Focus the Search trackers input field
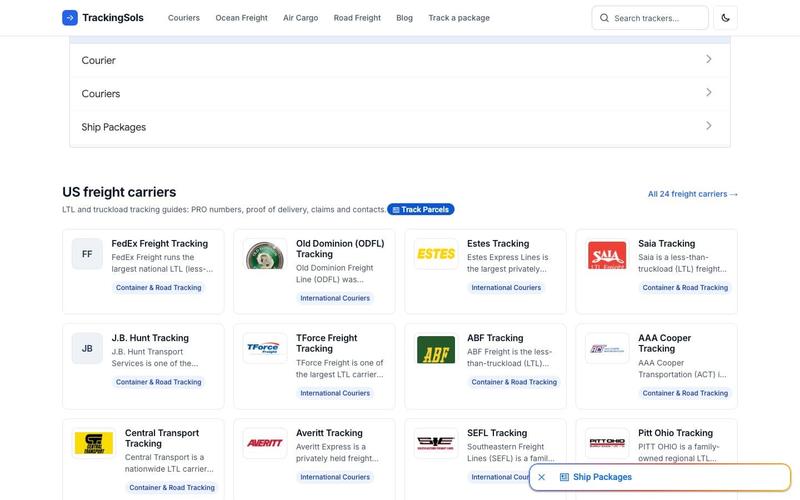Viewport: 800px width, 500px height. point(650,18)
